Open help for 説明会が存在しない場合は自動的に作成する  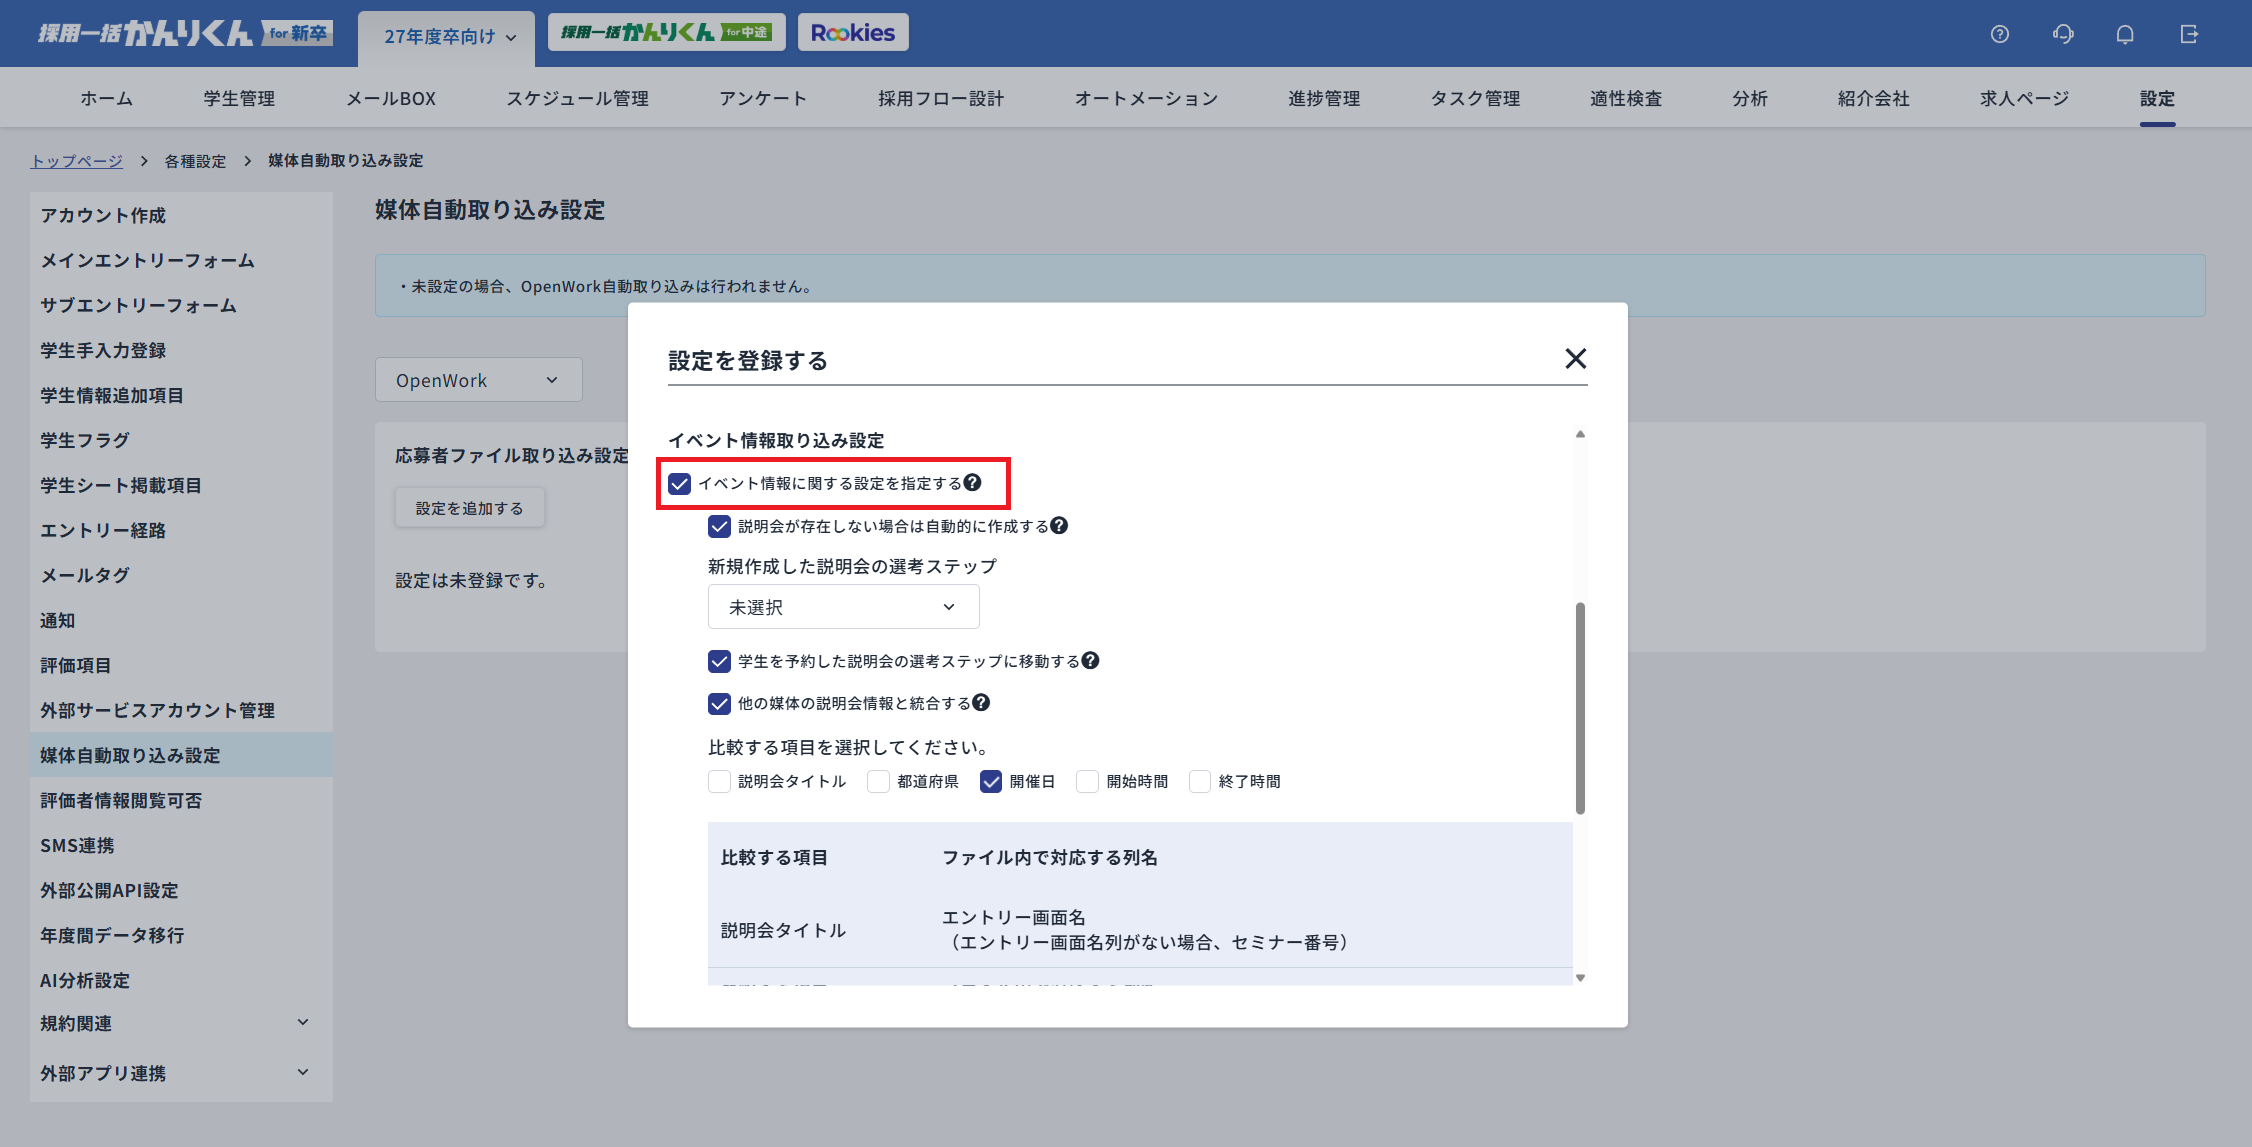tap(1062, 525)
